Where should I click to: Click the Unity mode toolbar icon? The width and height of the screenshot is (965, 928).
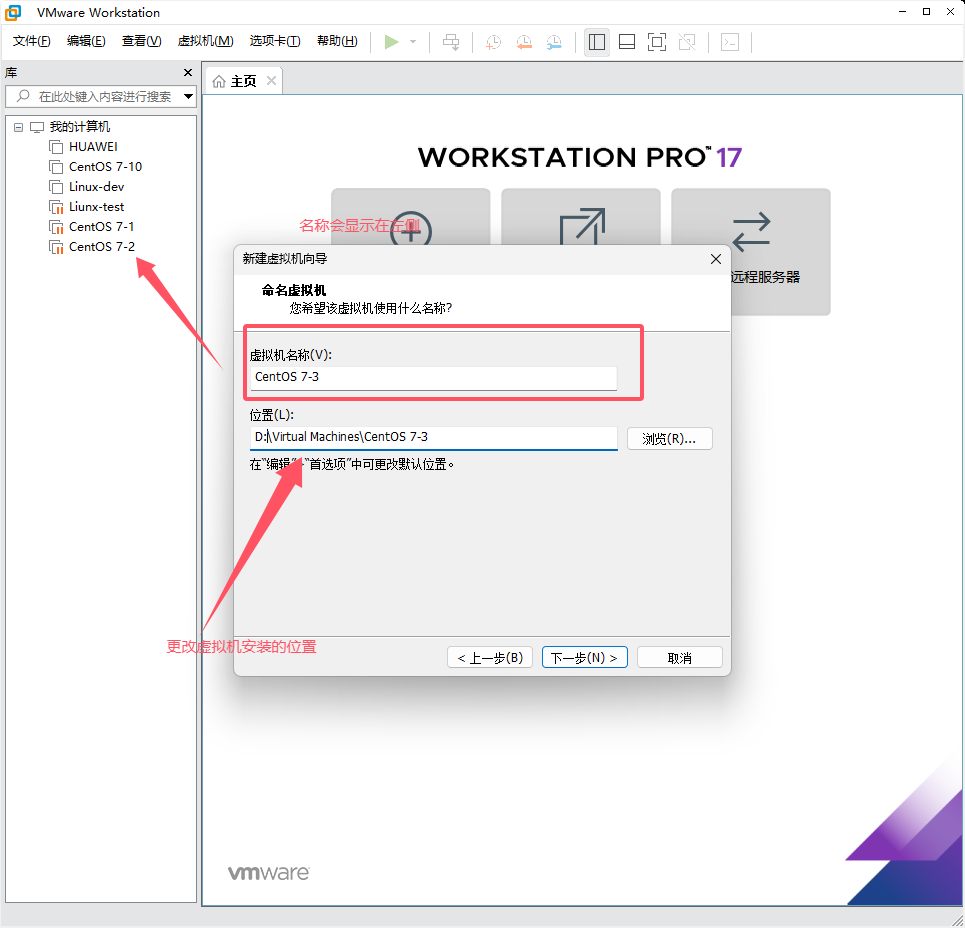[687, 42]
